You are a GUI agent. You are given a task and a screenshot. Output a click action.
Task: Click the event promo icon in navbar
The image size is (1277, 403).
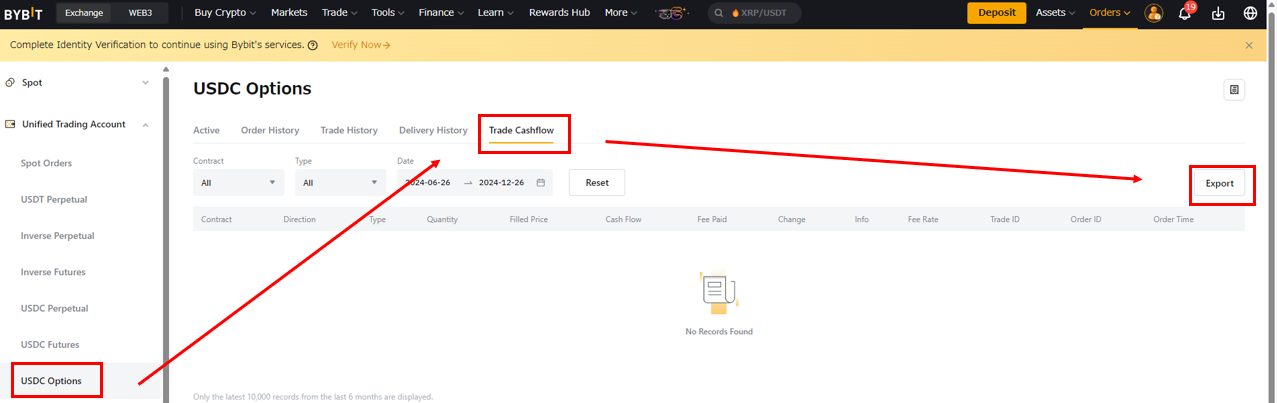[x=672, y=13]
